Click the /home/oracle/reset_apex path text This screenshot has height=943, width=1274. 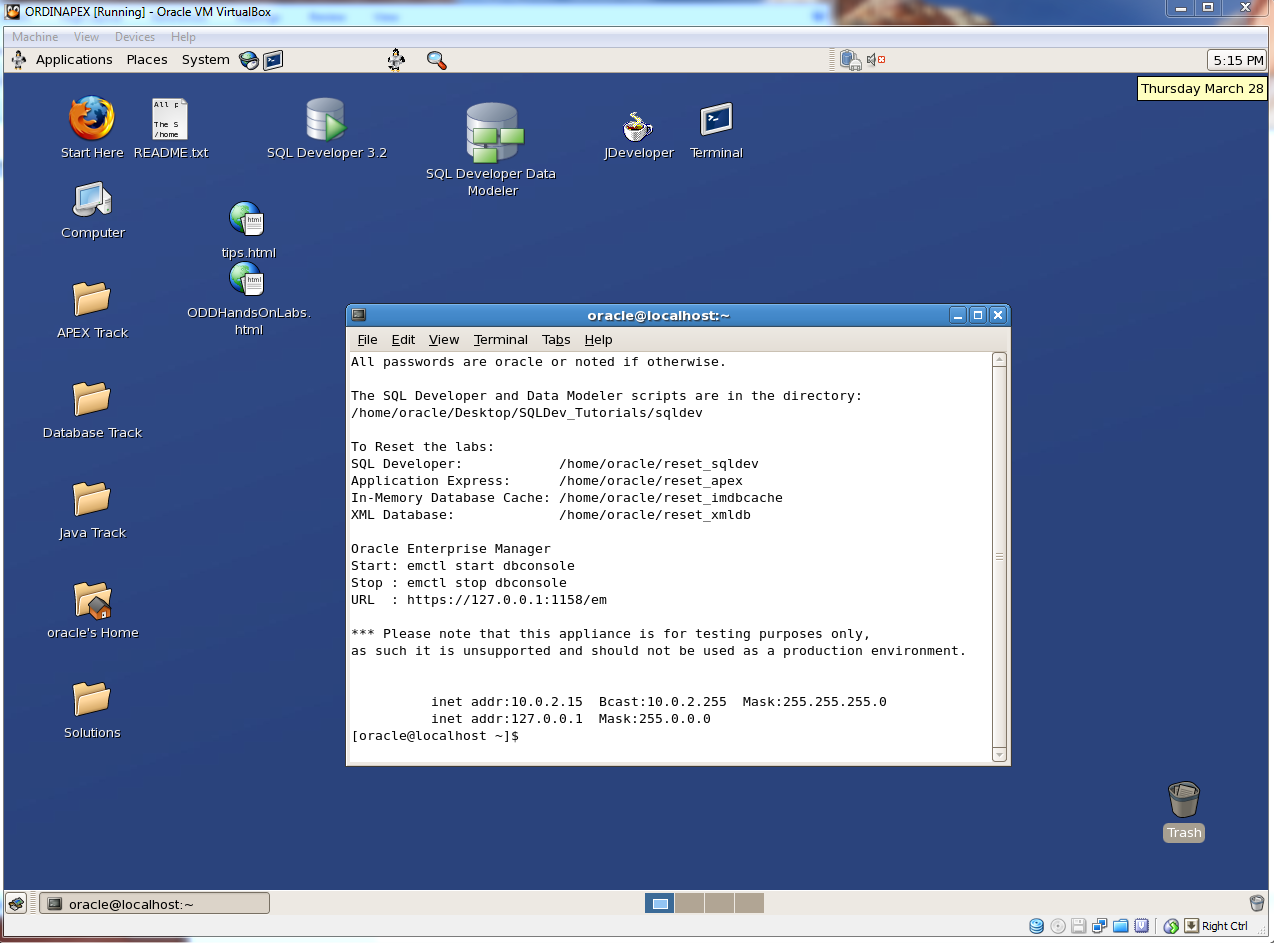coord(651,481)
